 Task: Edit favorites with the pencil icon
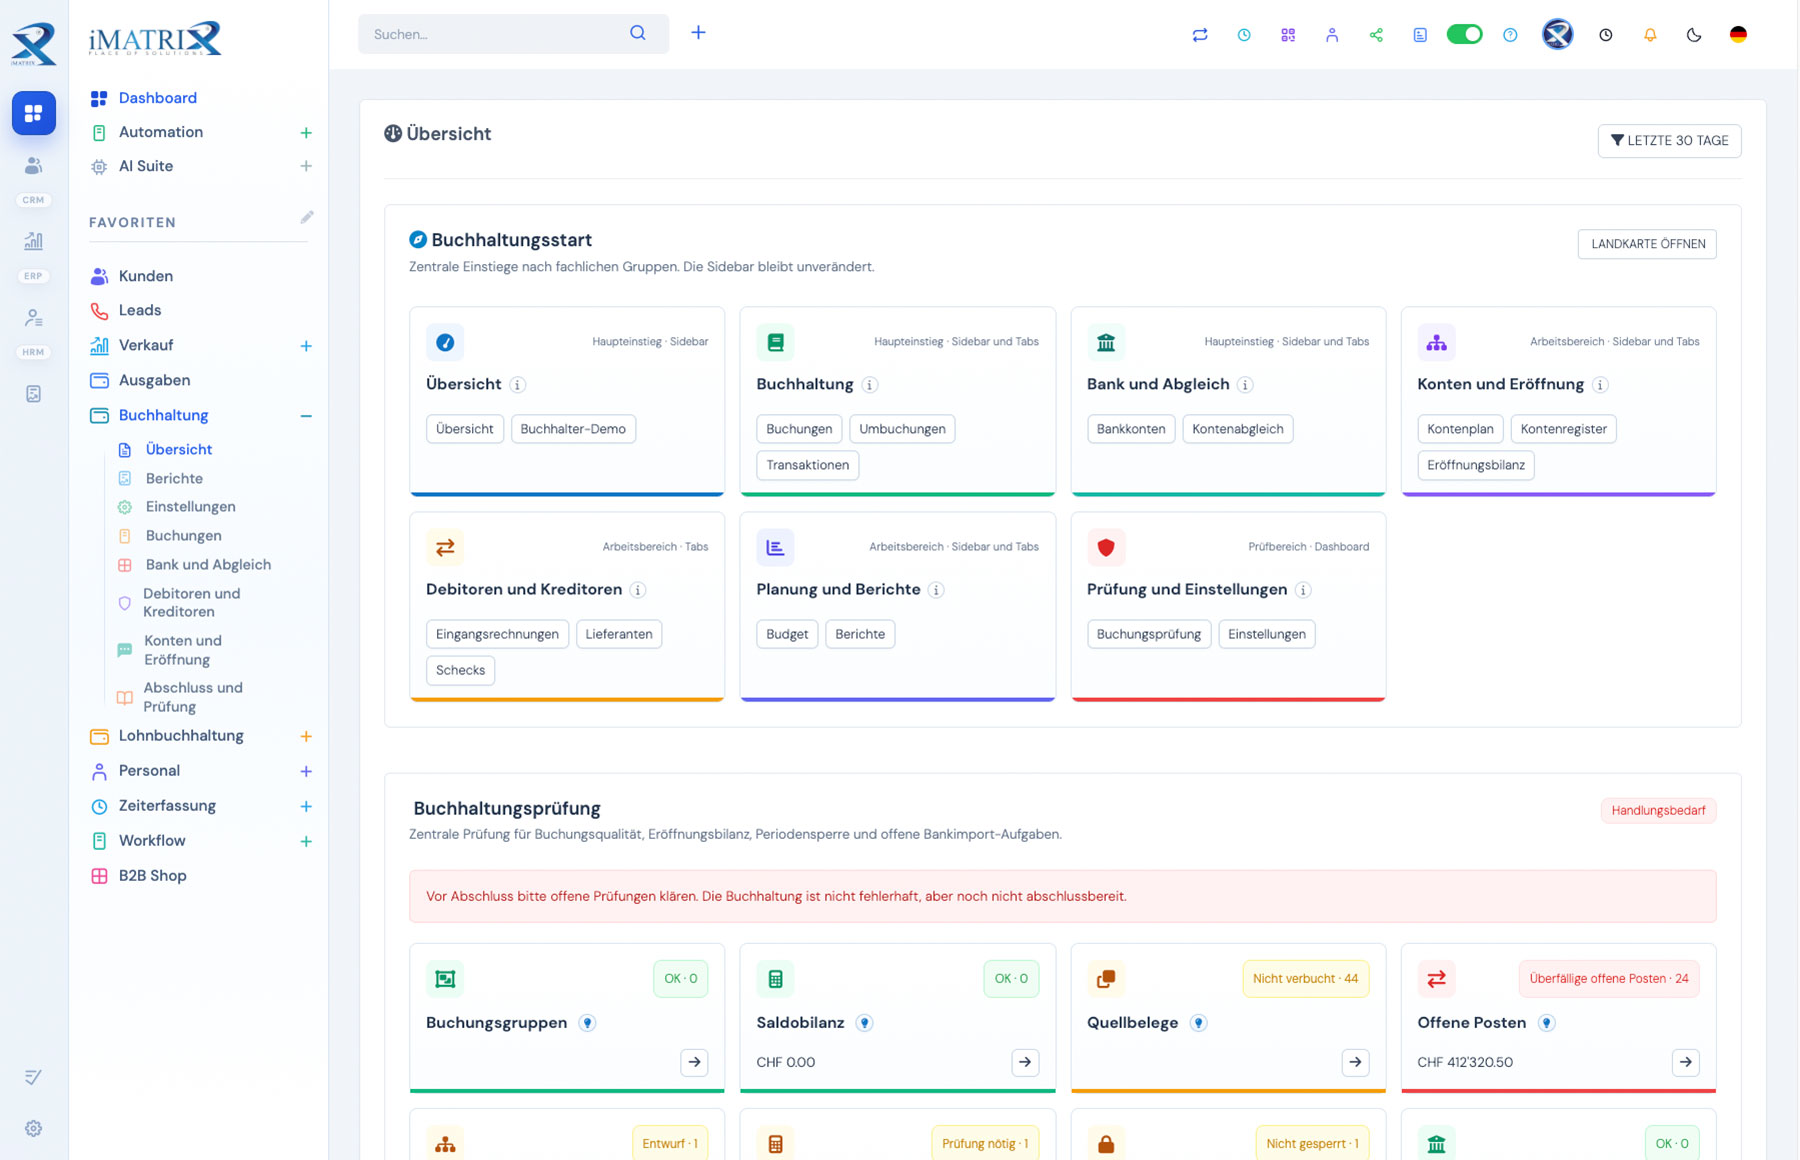coord(307,217)
